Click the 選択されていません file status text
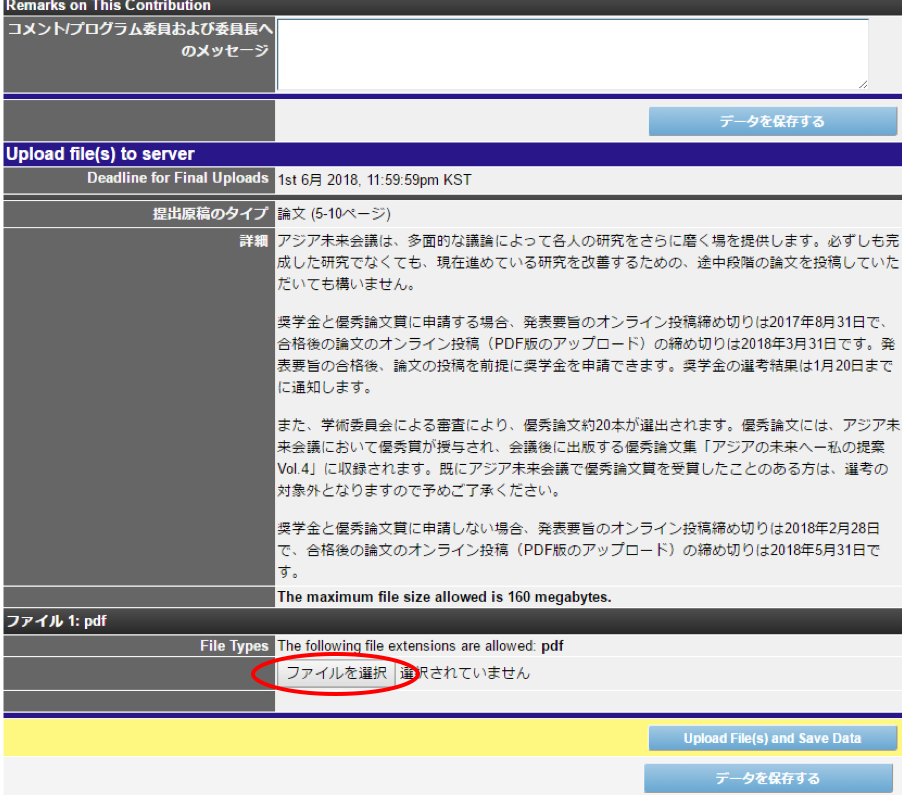The image size is (902, 795). tap(465, 673)
